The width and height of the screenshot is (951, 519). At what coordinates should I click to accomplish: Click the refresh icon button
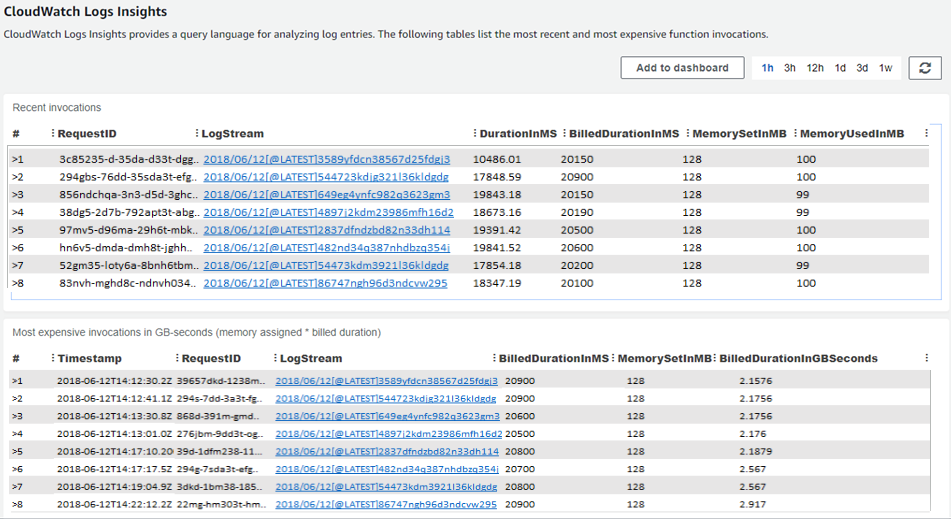(925, 68)
